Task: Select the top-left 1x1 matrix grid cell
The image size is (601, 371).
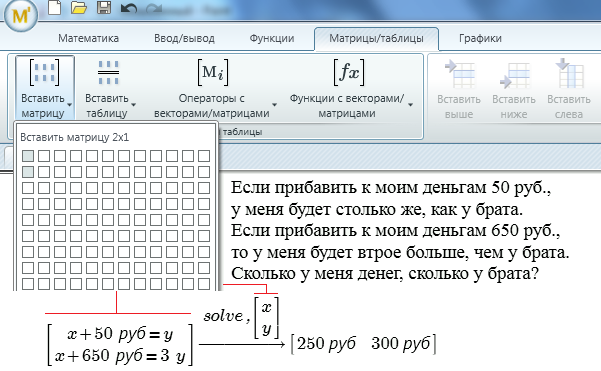Action: 28,156
